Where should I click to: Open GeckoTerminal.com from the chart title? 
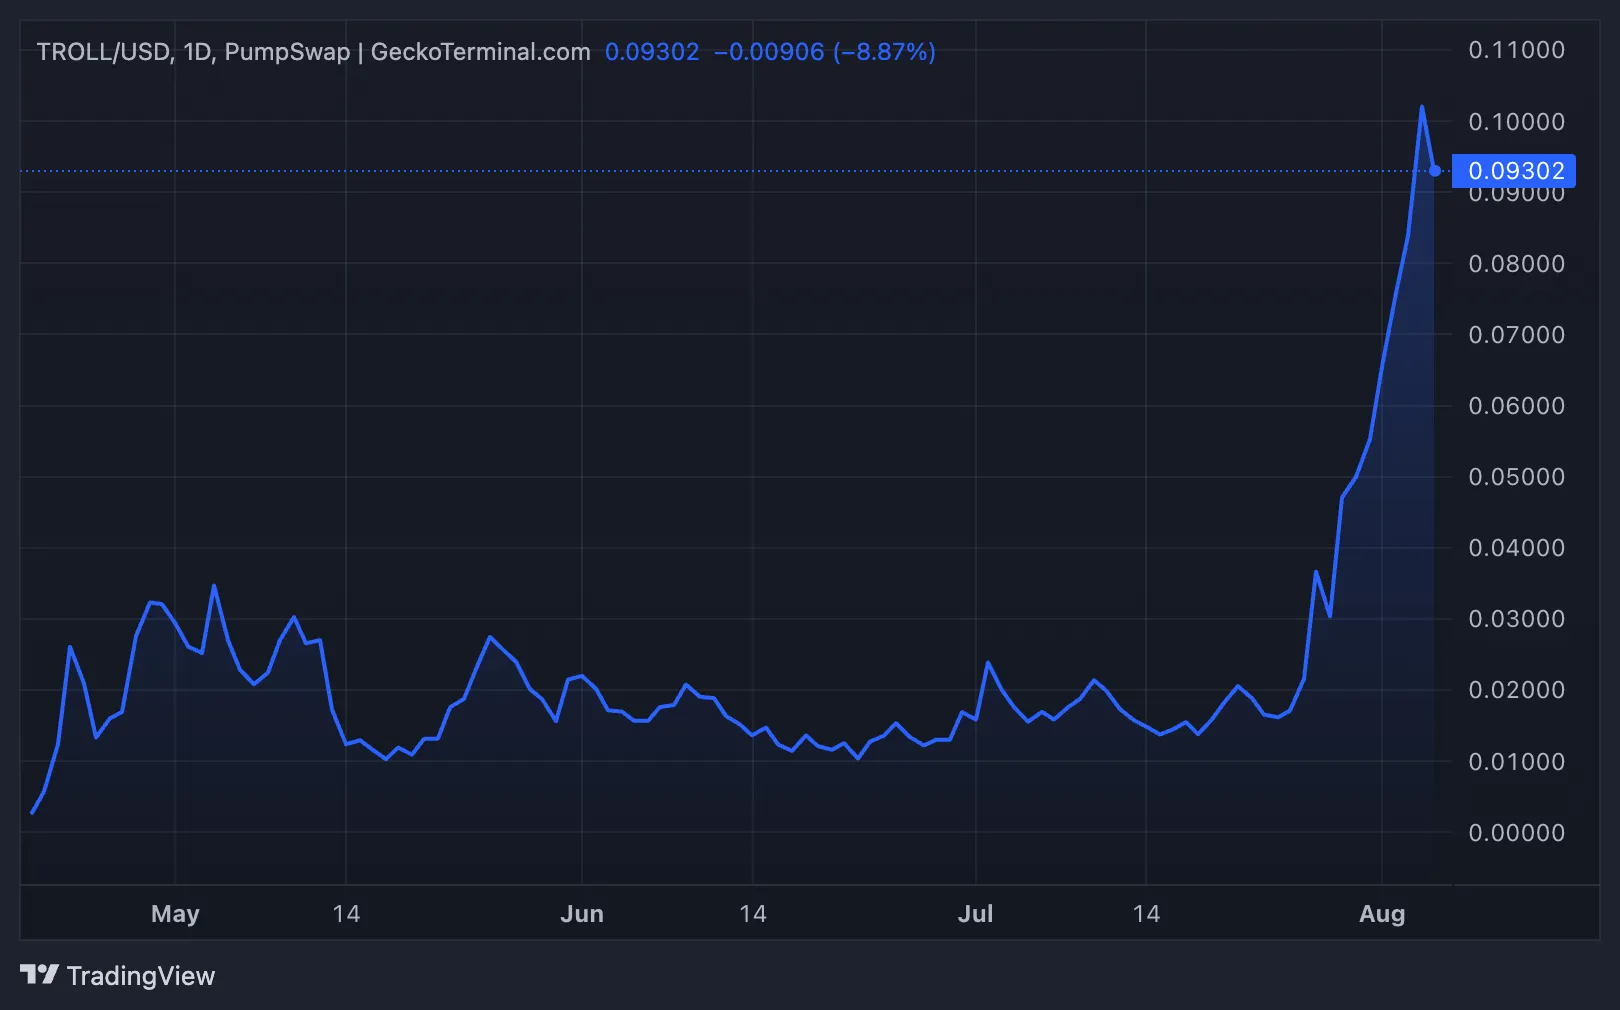coord(479,51)
